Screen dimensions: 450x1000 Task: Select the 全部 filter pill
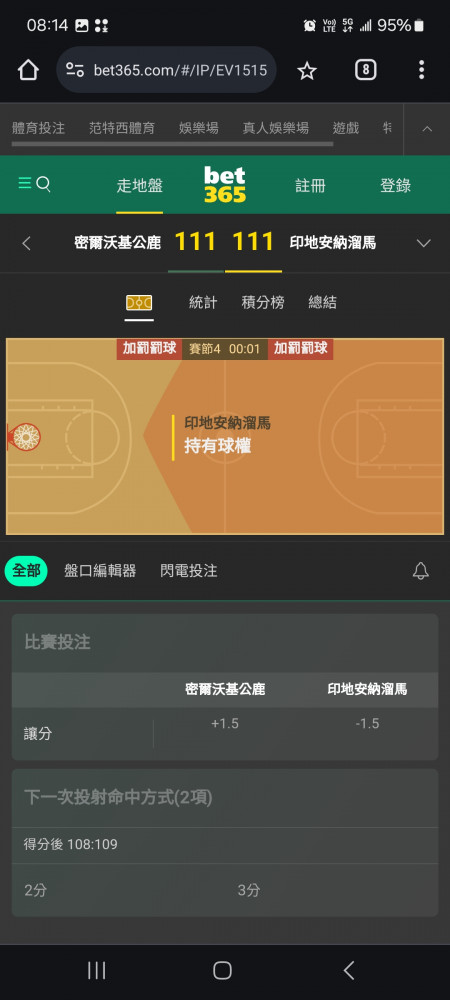(26, 571)
